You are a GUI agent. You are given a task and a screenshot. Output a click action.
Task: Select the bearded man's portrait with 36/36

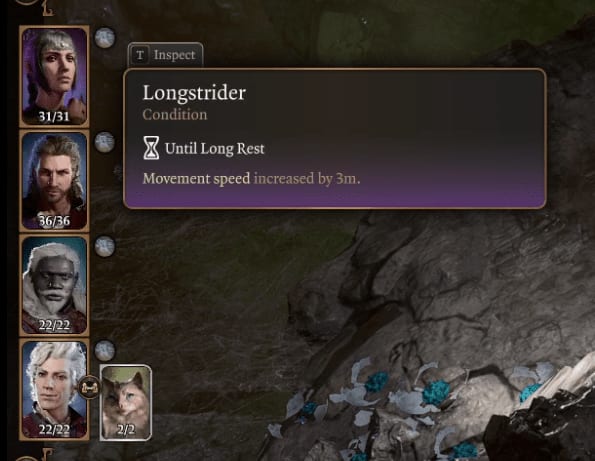point(54,181)
